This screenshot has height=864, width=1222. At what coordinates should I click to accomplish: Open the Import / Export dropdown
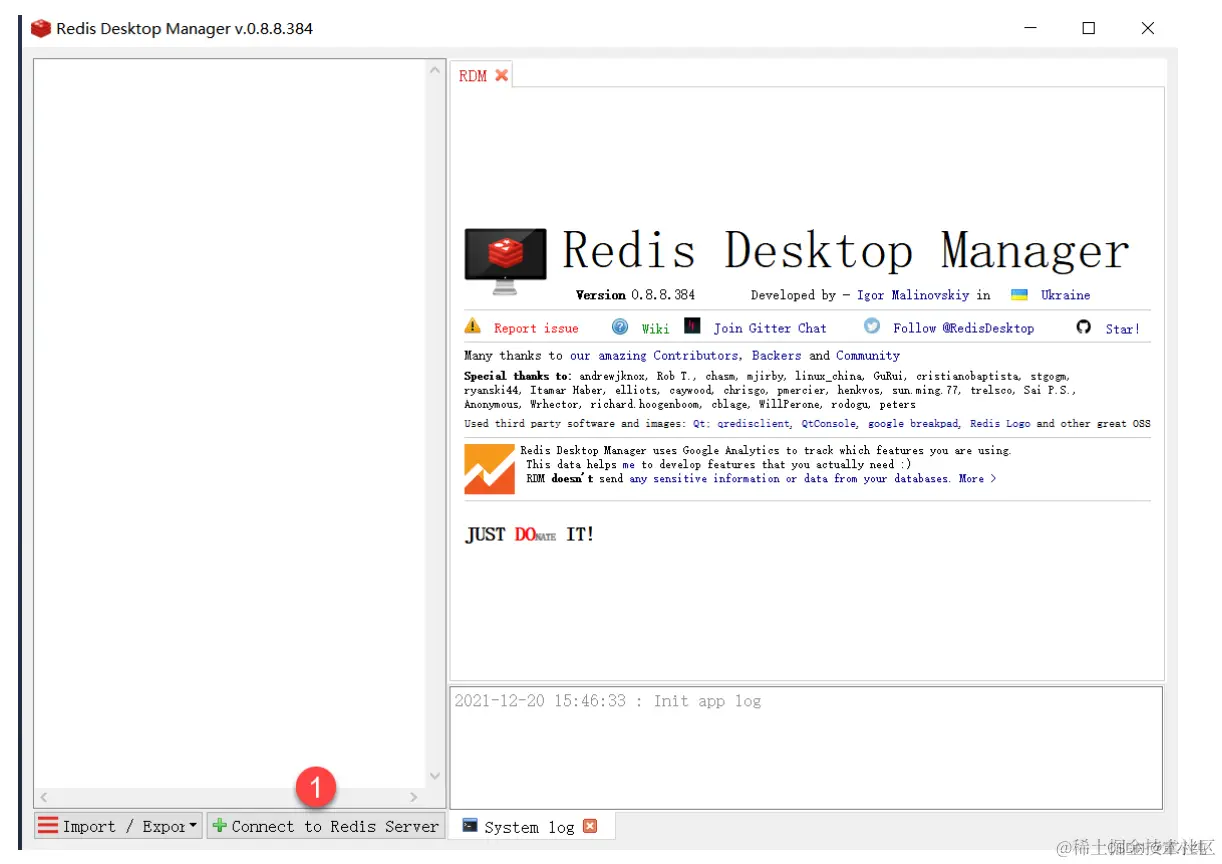(x=118, y=826)
